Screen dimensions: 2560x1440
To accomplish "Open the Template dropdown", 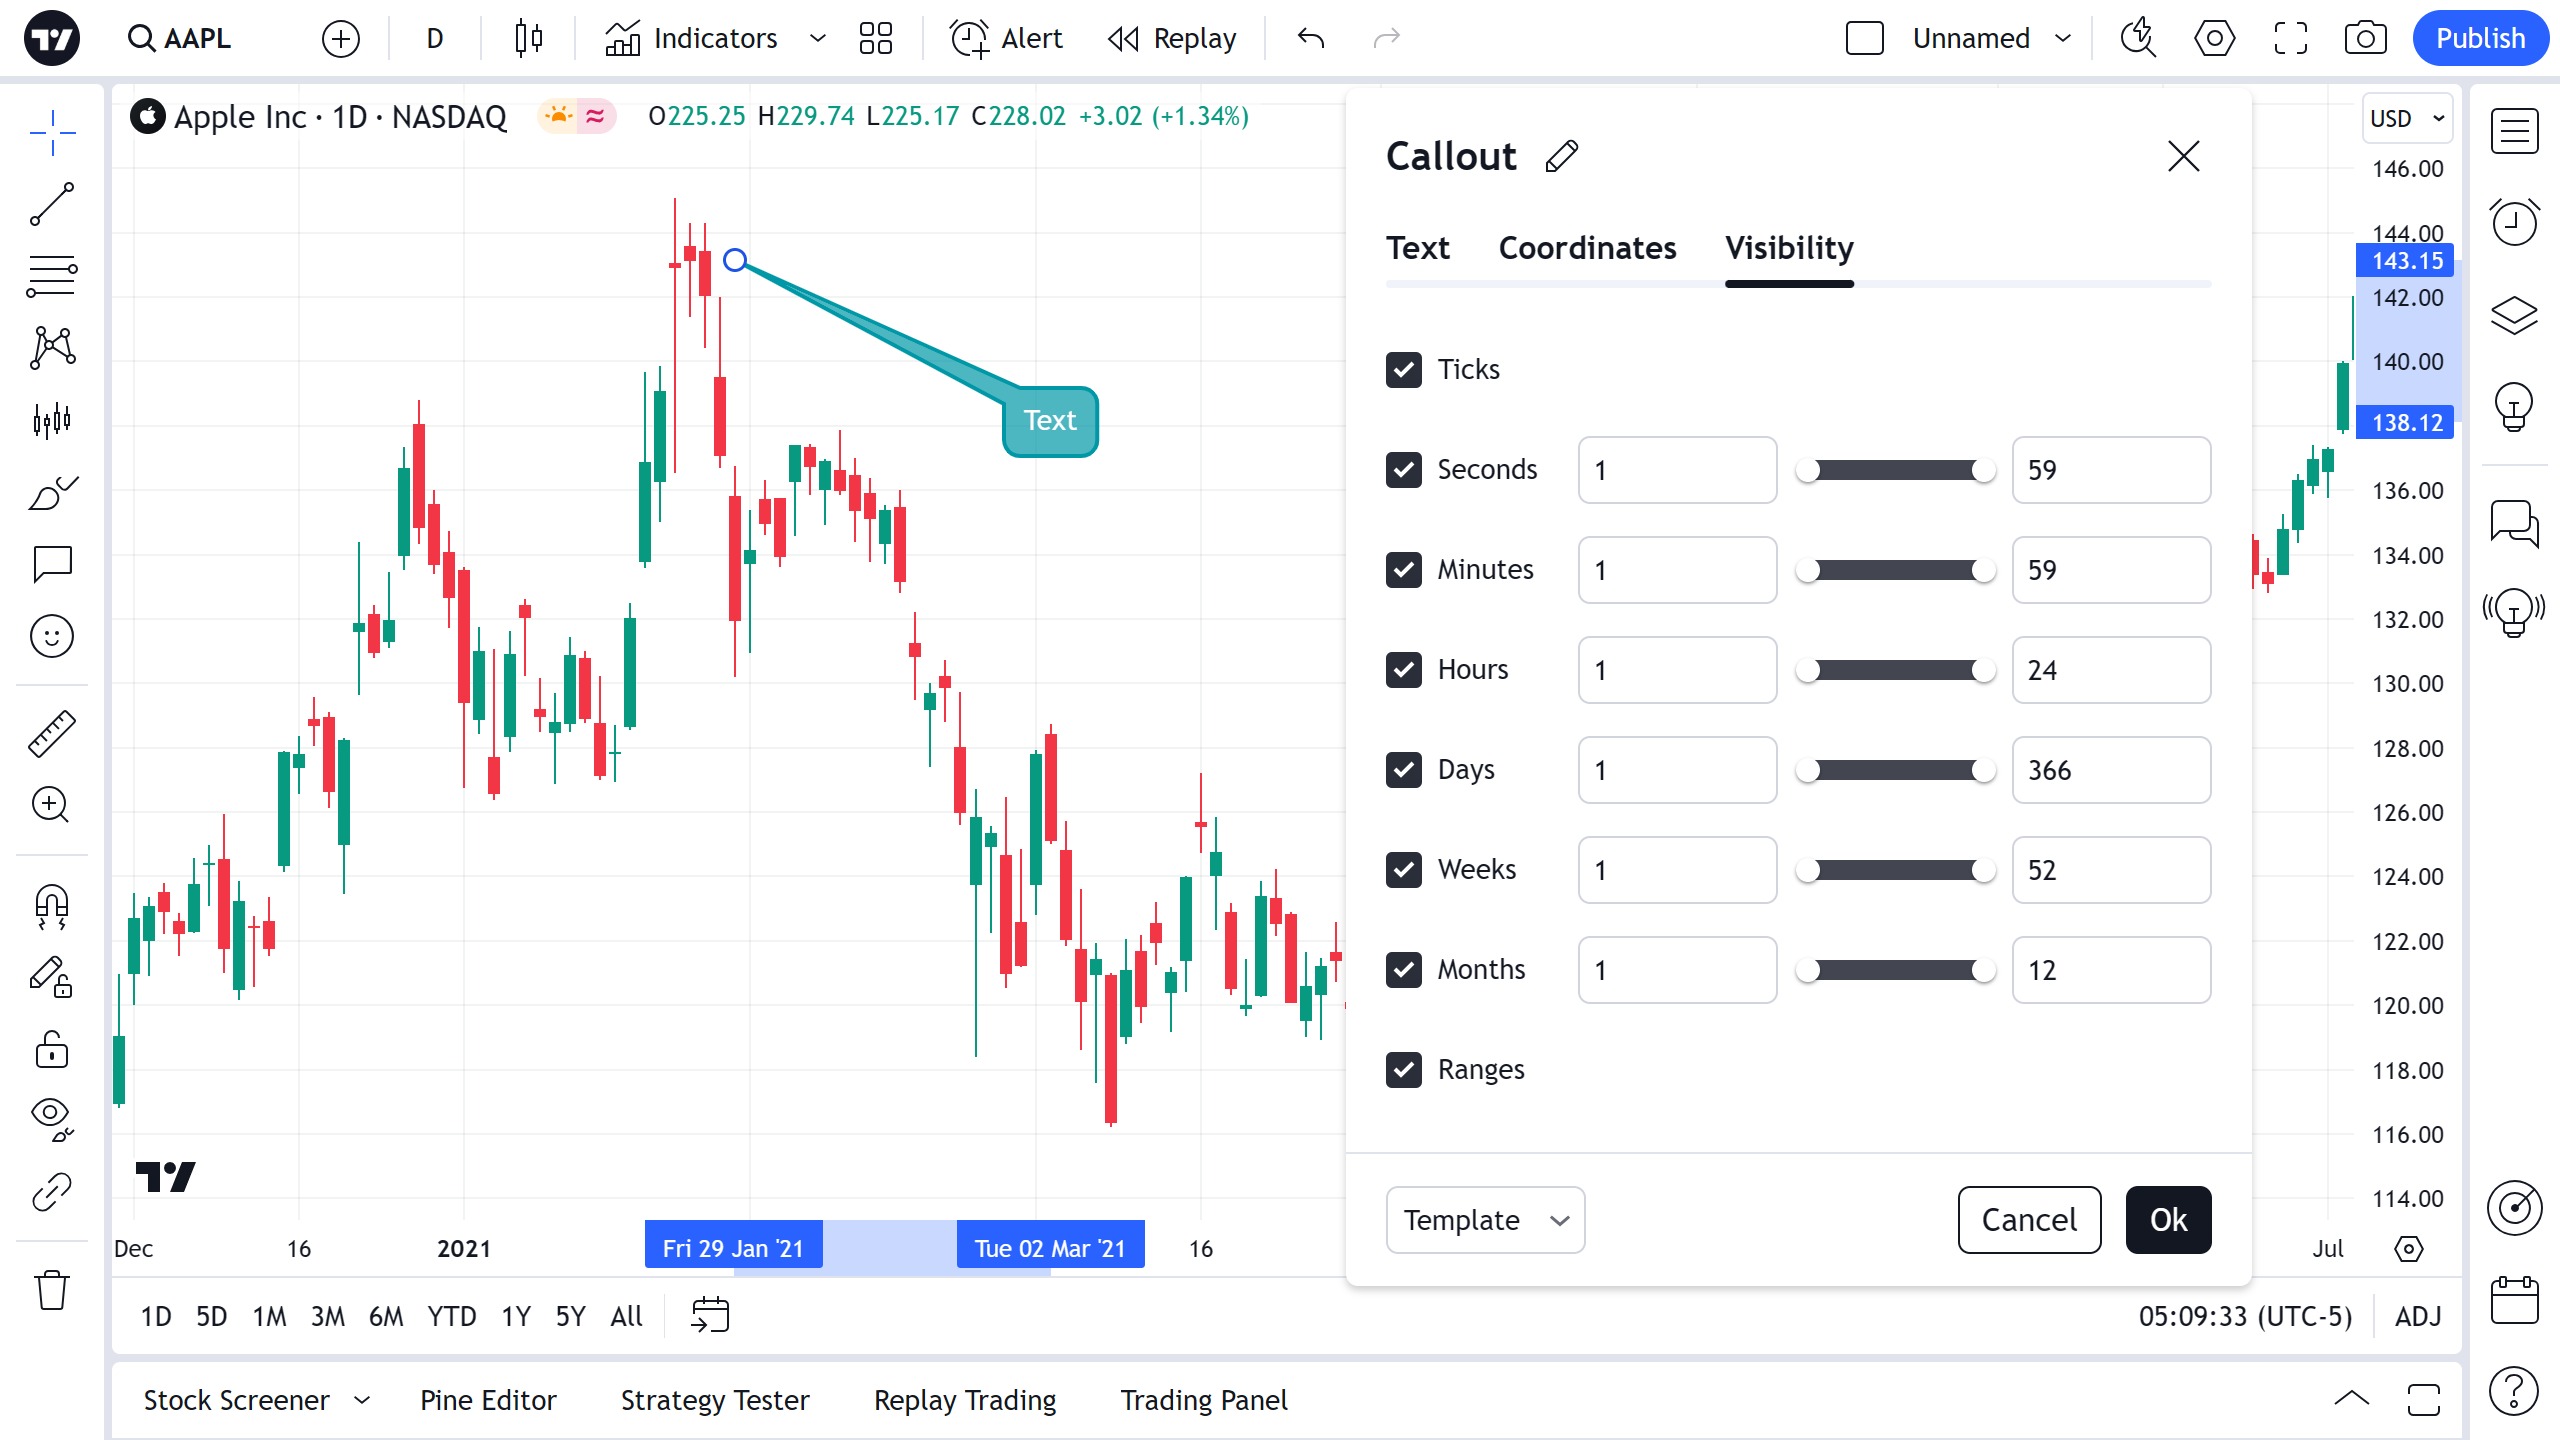I will (1485, 1220).
